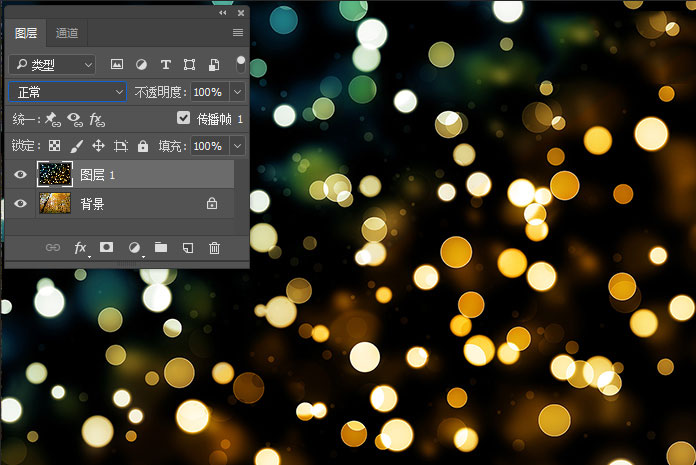Image resolution: width=696 pixels, height=465 pixels.
Task: Filter layers by pixel image layers
Action: [117, 64]
